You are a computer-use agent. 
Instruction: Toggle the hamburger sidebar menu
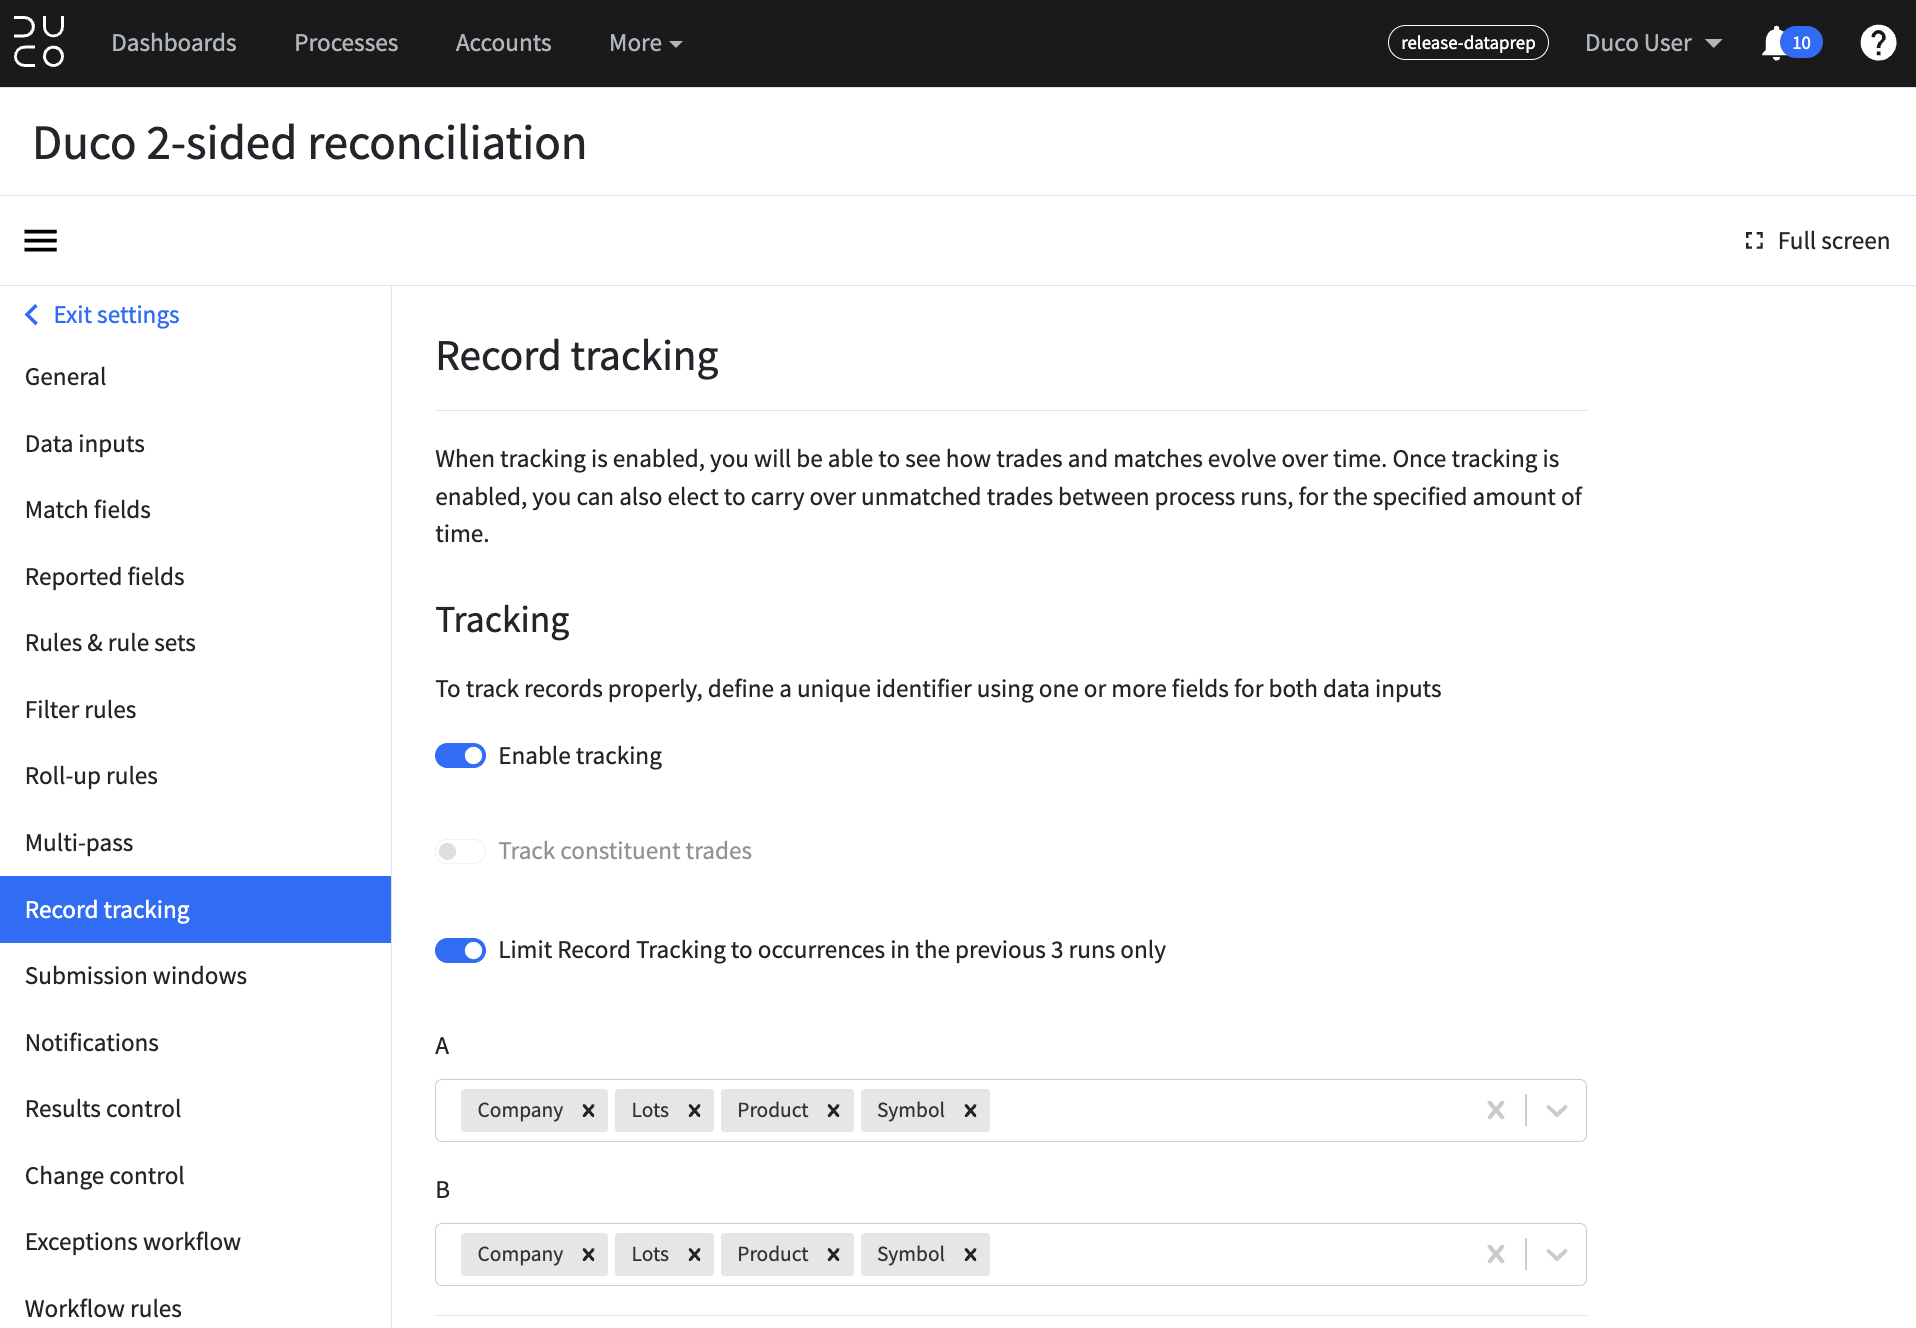tap(41, 241)
